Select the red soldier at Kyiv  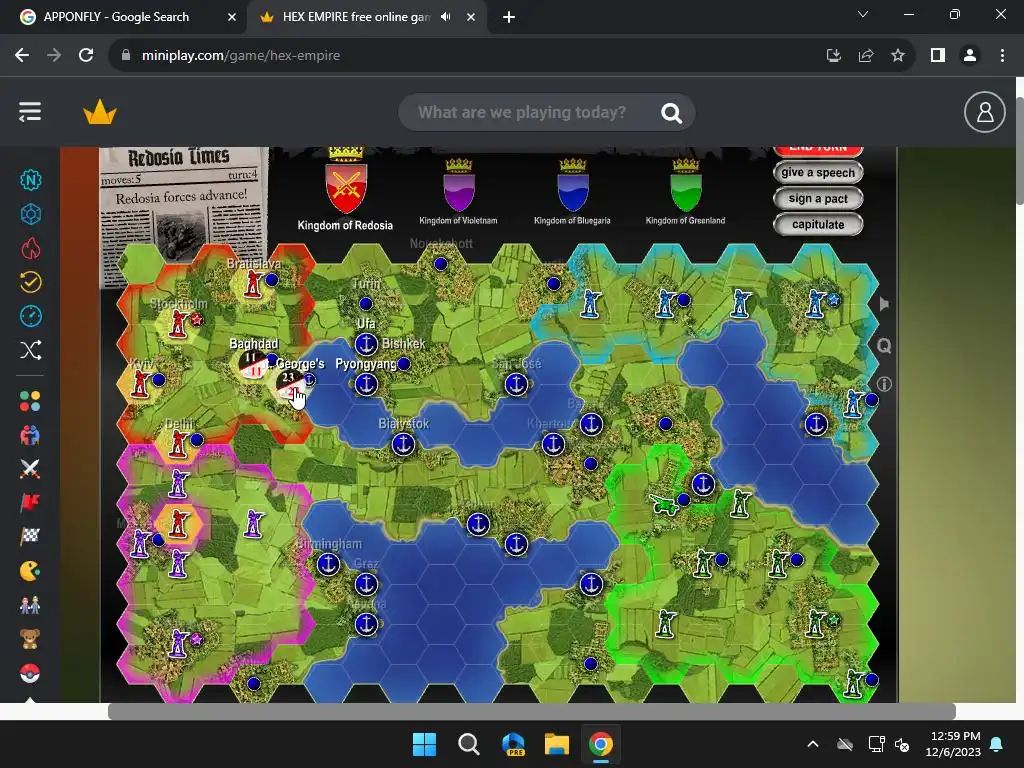(140, 383)
